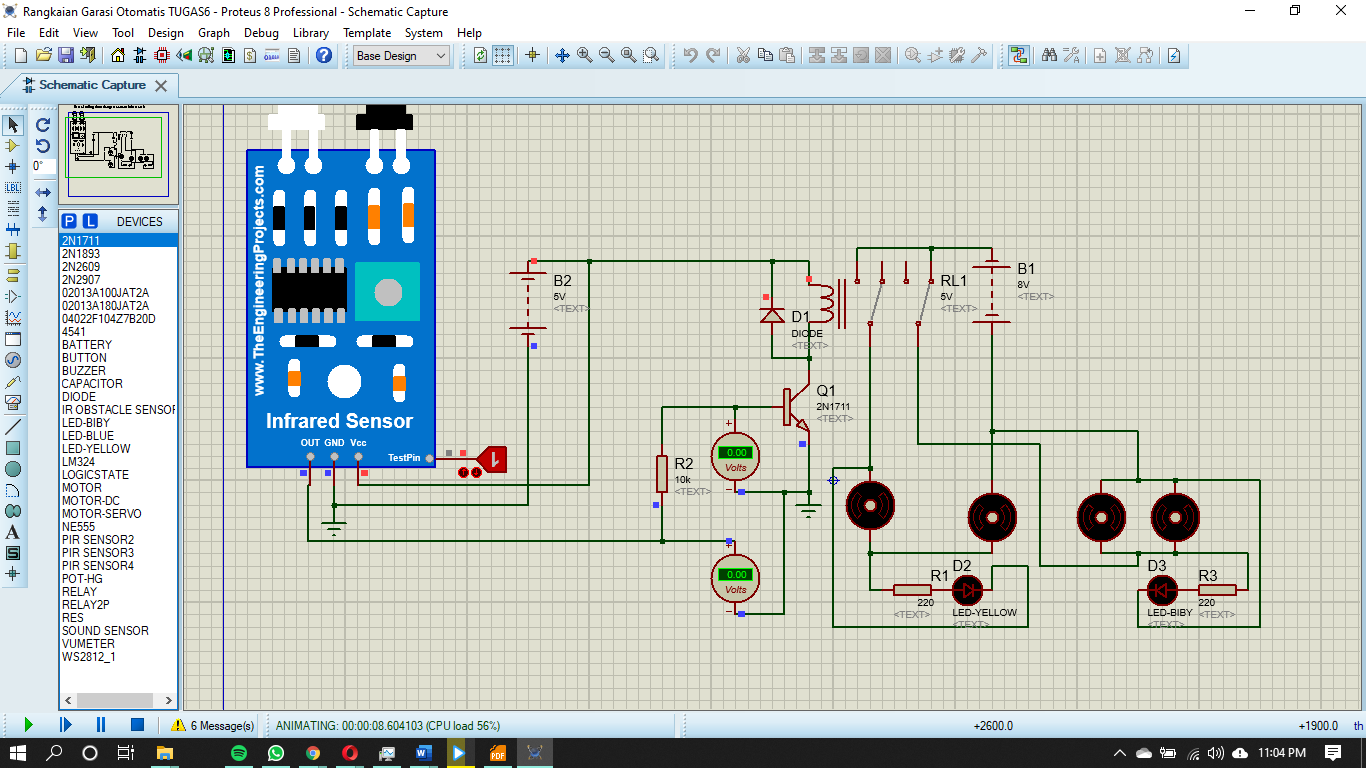Select the Selection Mode arrow tool
The image size is (1366, 768).
[x=13, y=125]
